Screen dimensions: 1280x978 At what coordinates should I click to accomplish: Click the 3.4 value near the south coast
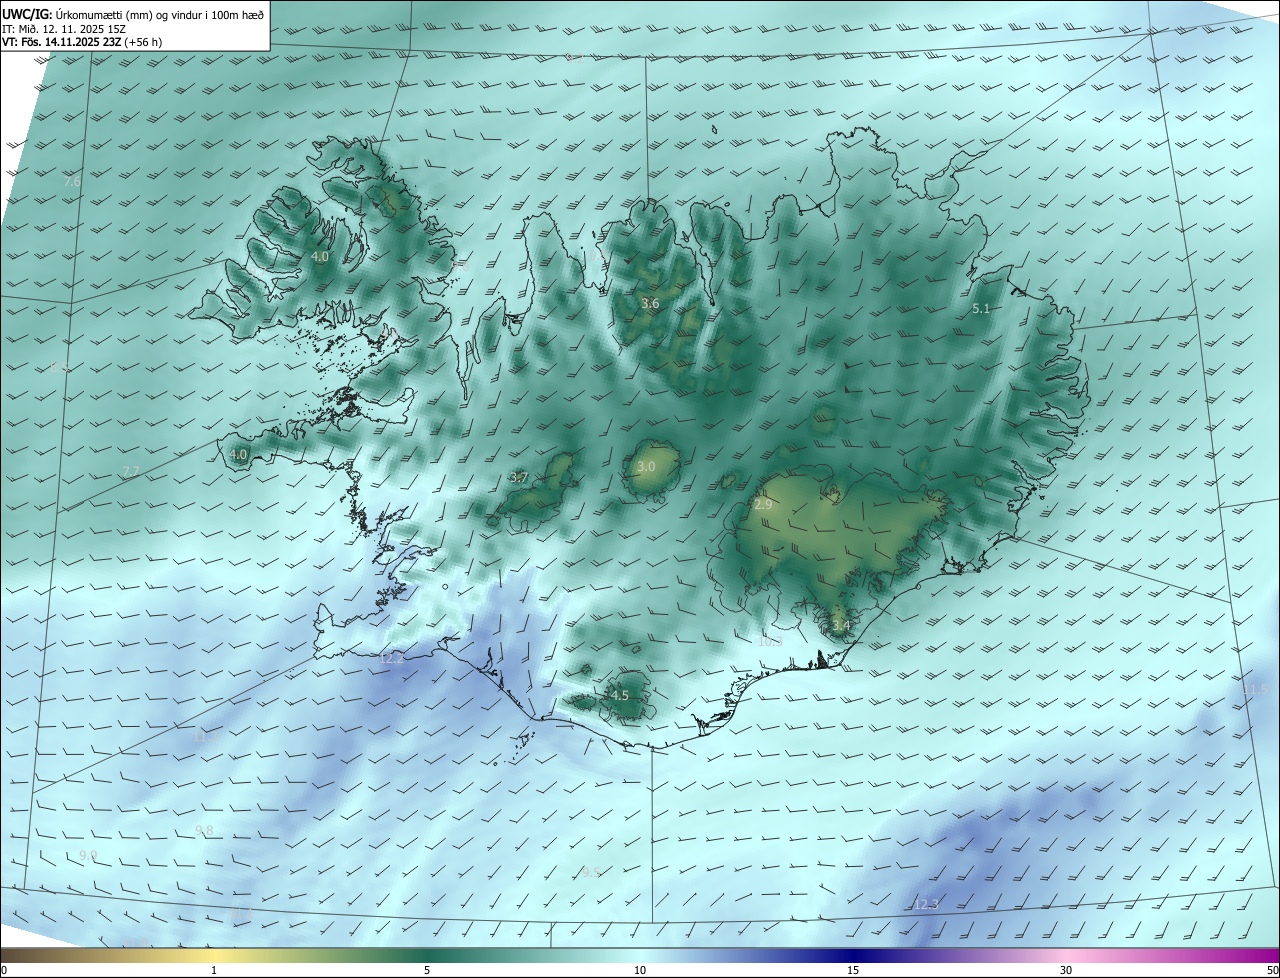coord(841,626)
